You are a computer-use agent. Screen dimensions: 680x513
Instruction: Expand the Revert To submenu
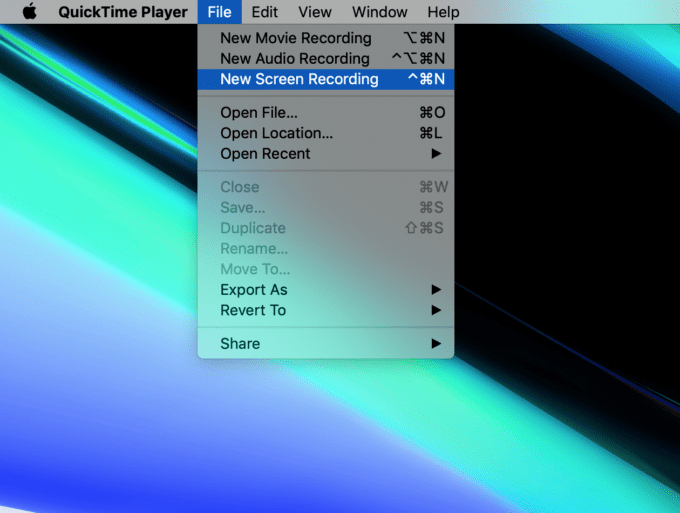click(253, 310)
